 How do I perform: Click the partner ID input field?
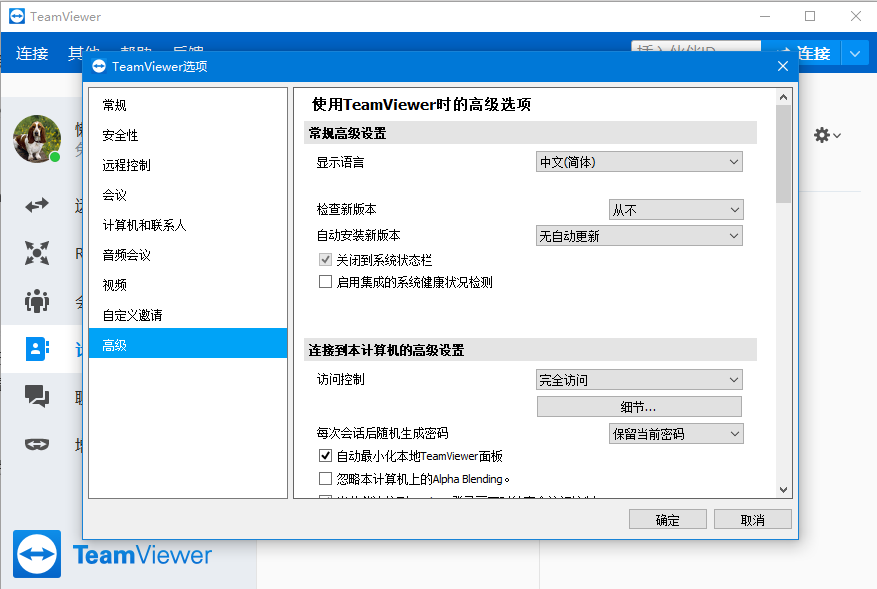pos(696,46)
